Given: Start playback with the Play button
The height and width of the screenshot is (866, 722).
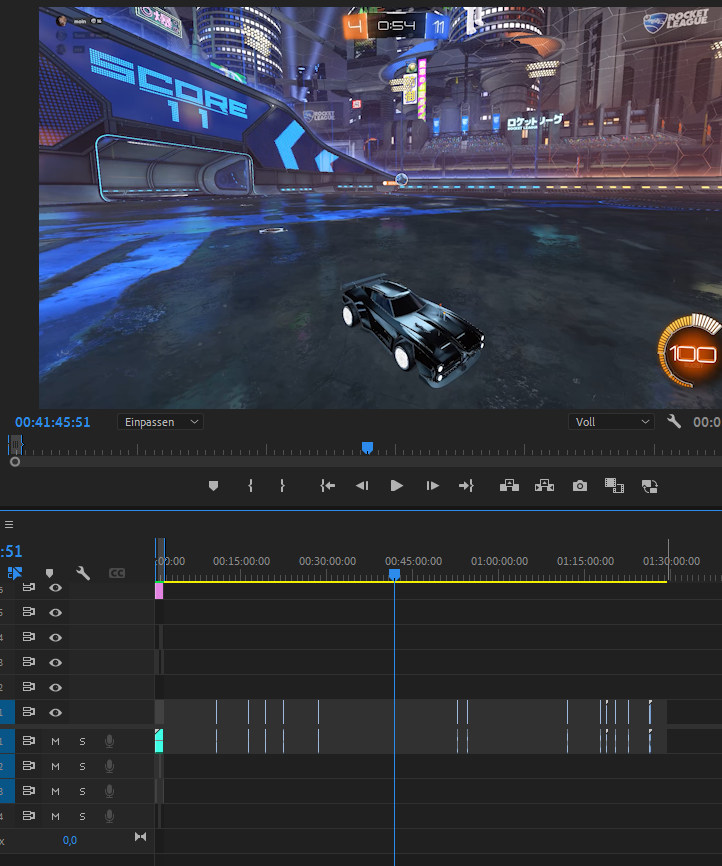Looking at the screenshot, I should pos(397,486).
